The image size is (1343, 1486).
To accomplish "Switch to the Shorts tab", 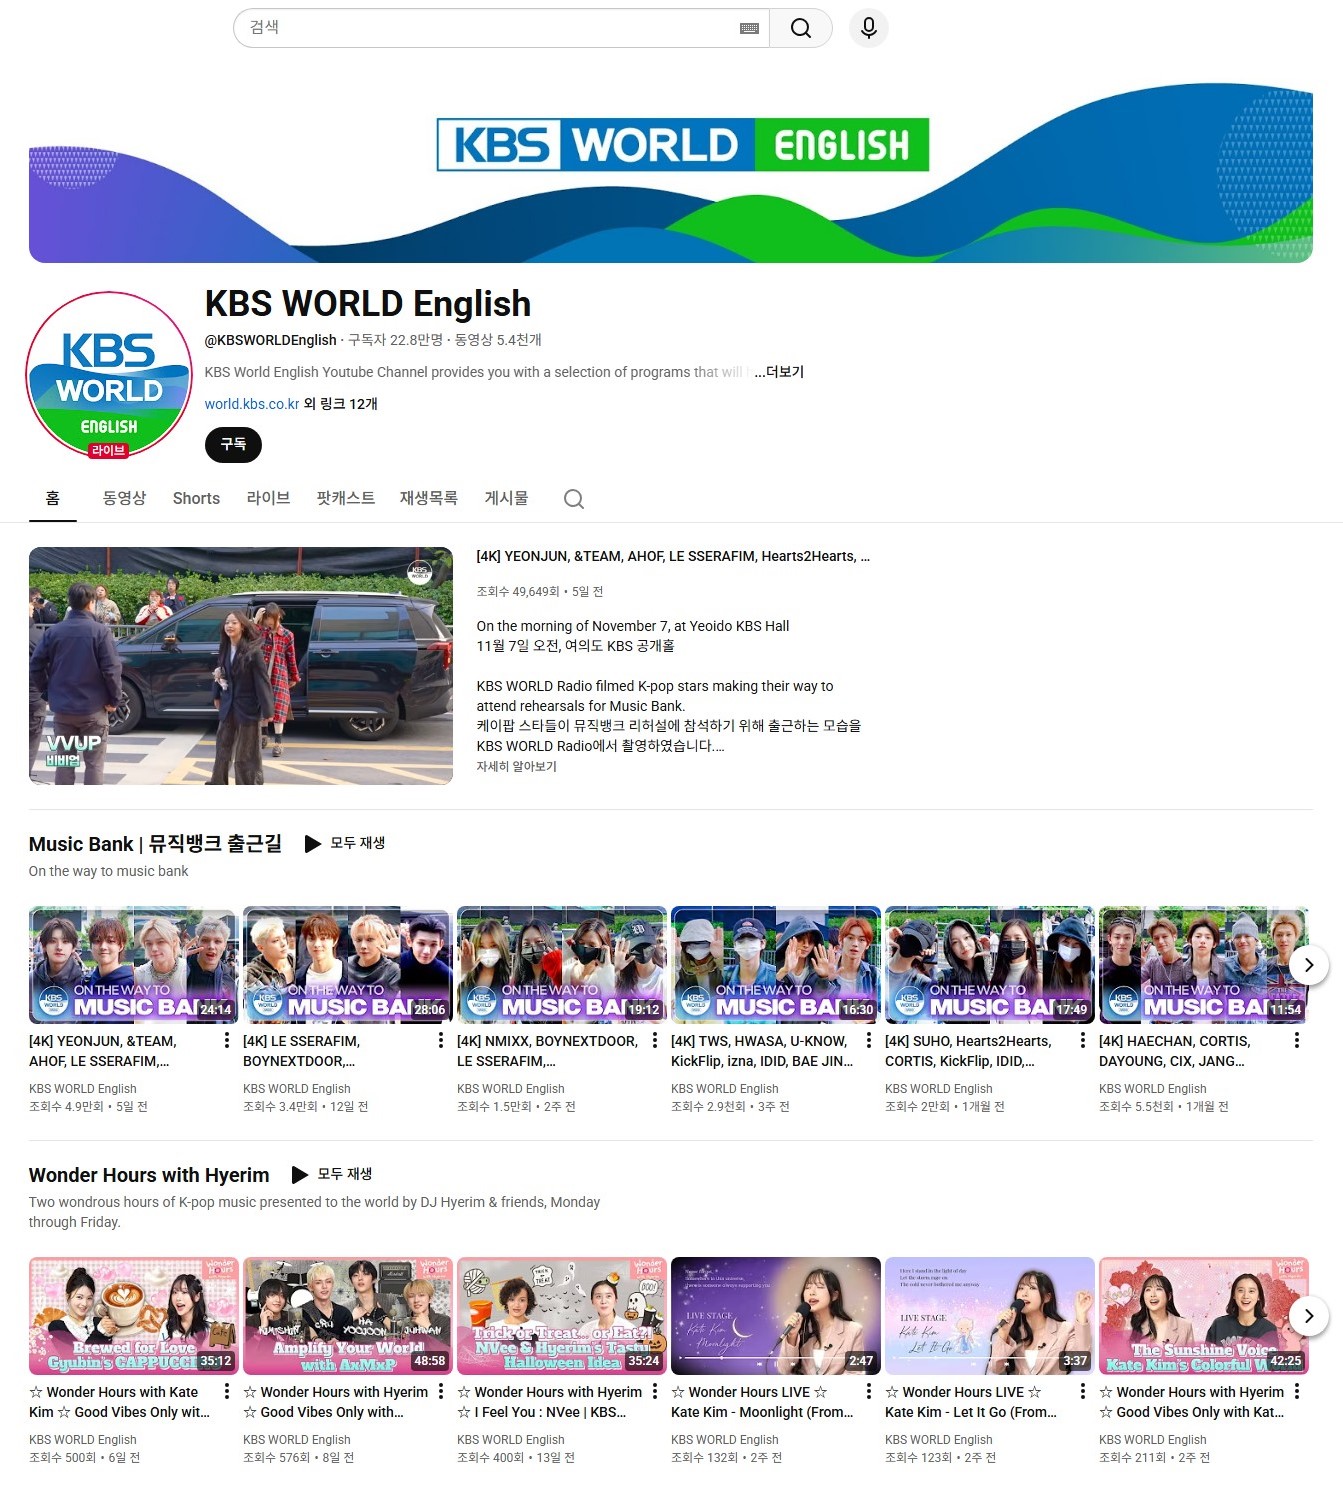I will 196,498.
